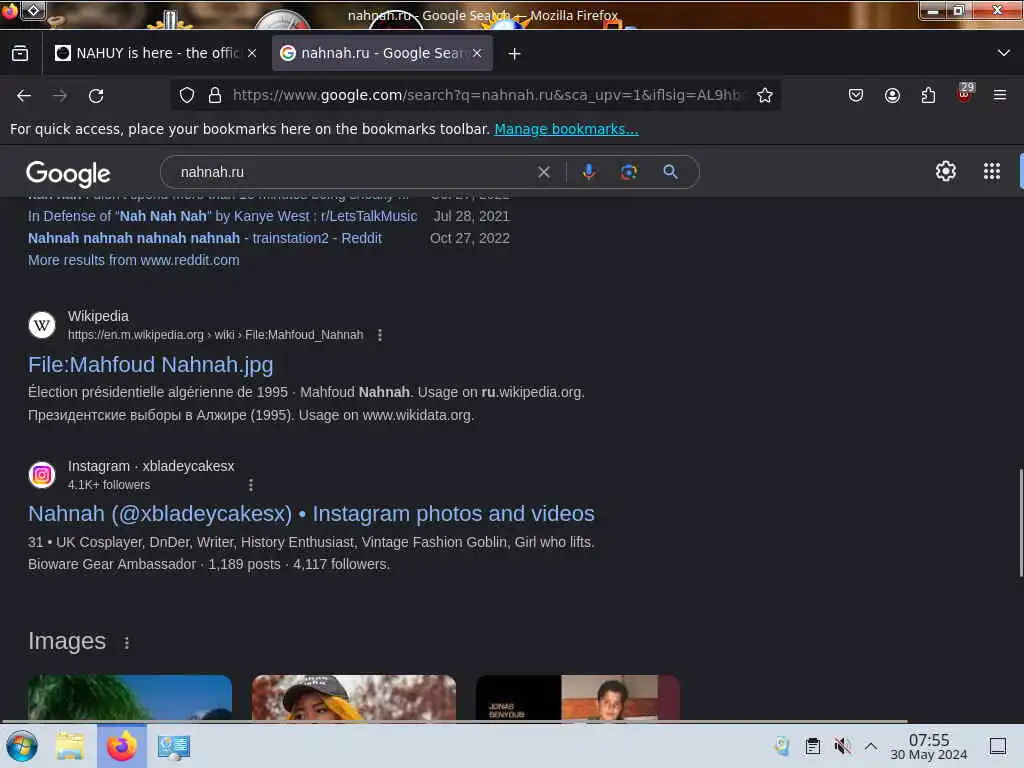Click the Wikipedia favicon of result

pos(42,325)
